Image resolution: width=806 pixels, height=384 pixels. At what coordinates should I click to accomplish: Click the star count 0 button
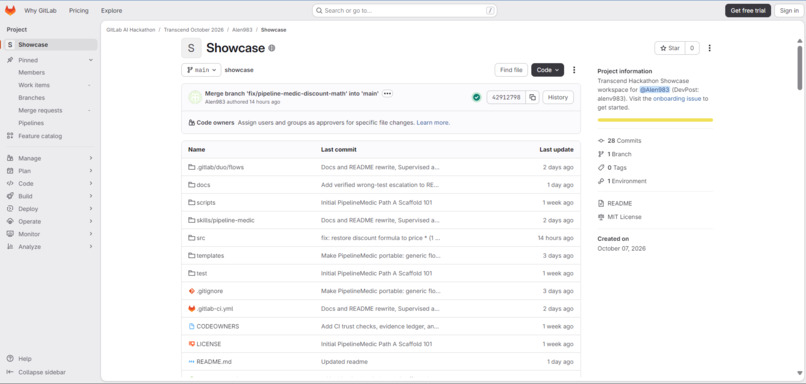point(692,48)
